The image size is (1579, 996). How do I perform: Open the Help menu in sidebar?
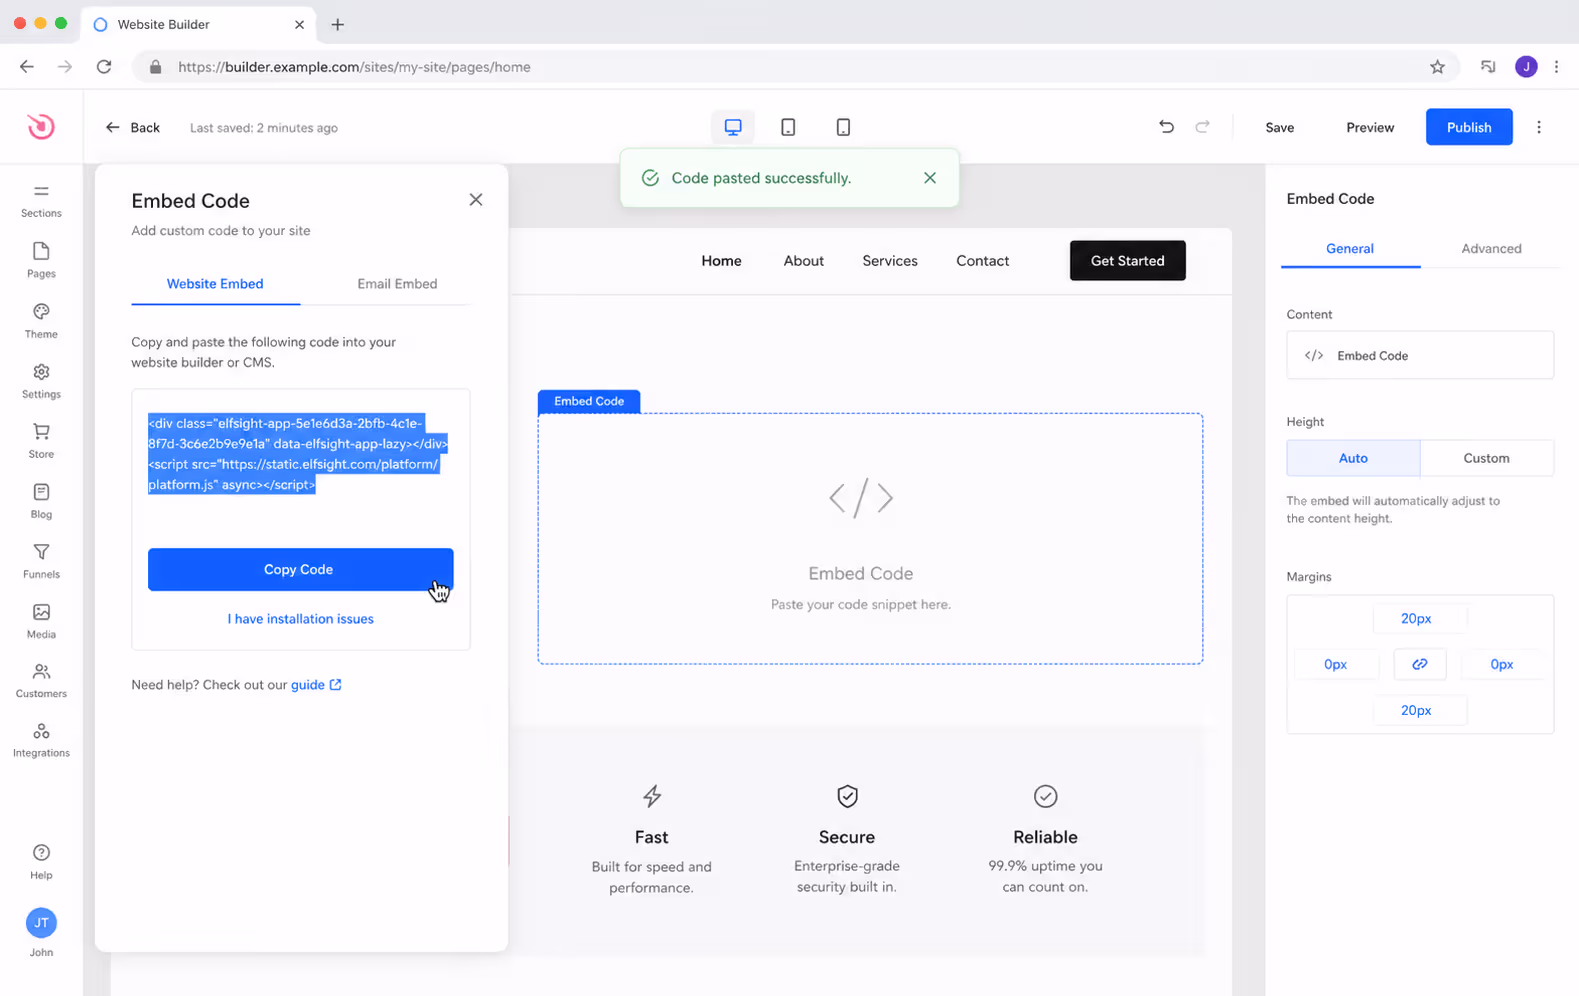(x=41, y=862)
